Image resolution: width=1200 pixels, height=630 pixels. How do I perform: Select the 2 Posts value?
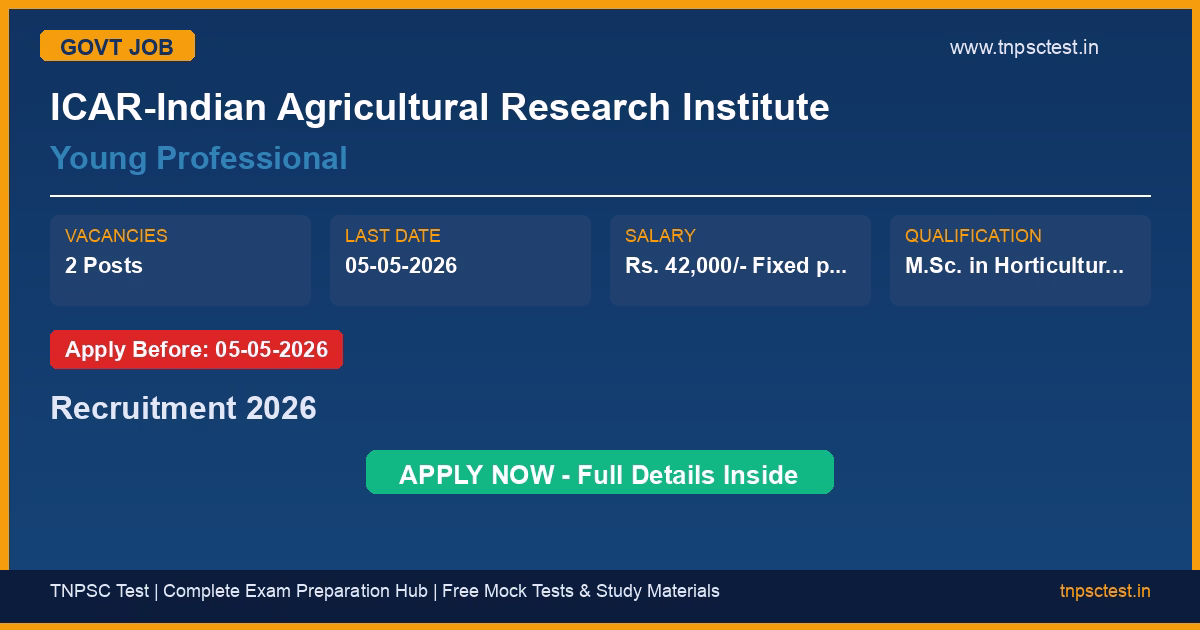point(104,266)
